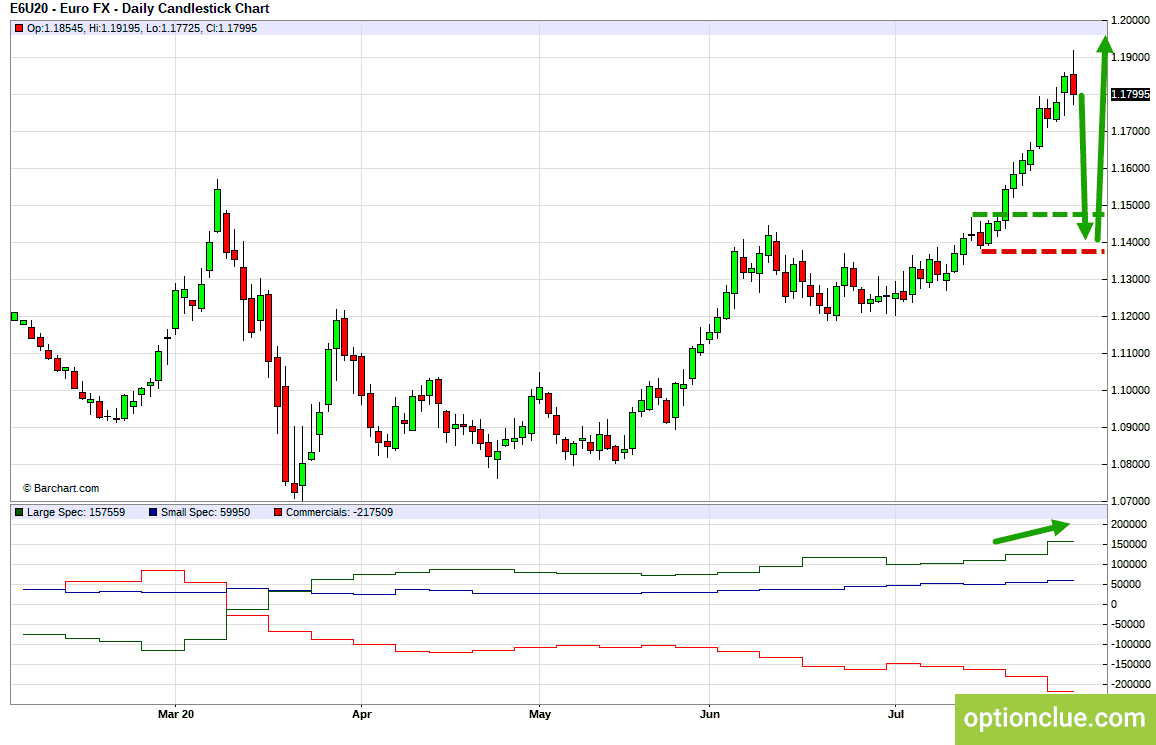
Task: Click the Apr date axis label
Action: point(361,714)
